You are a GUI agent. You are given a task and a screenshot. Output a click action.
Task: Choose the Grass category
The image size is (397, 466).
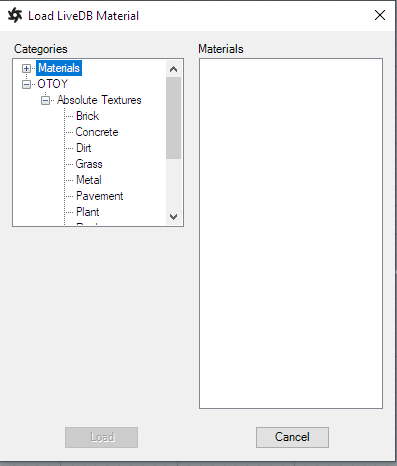[89, 164]
